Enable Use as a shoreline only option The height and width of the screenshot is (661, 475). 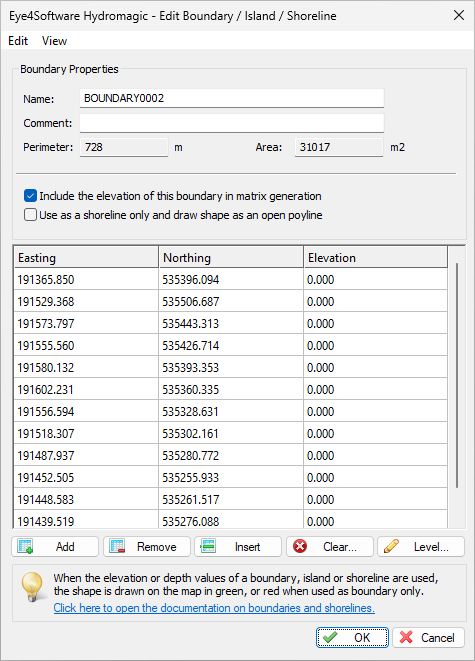(30, 215)
